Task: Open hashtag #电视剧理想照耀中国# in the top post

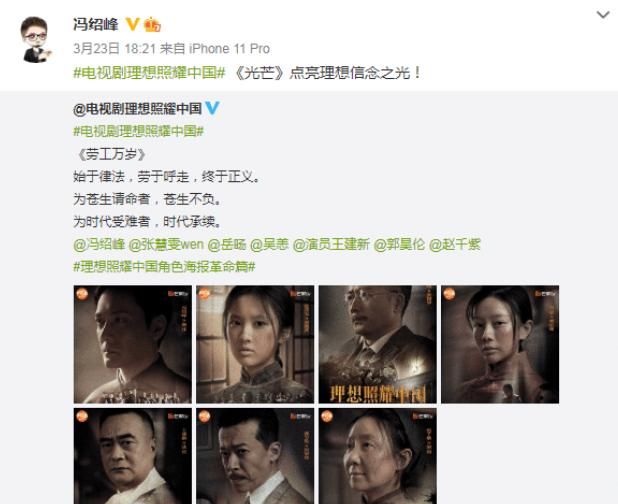Action: click(149, 73)
